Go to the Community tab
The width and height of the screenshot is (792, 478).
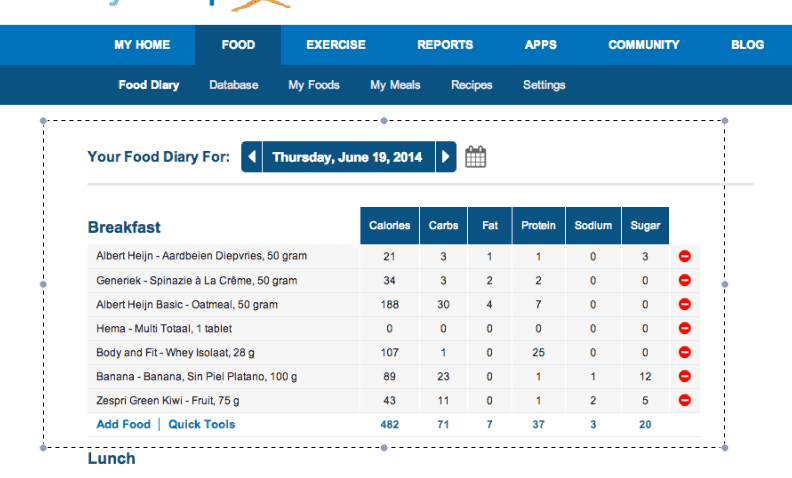[x=643, y=45]
